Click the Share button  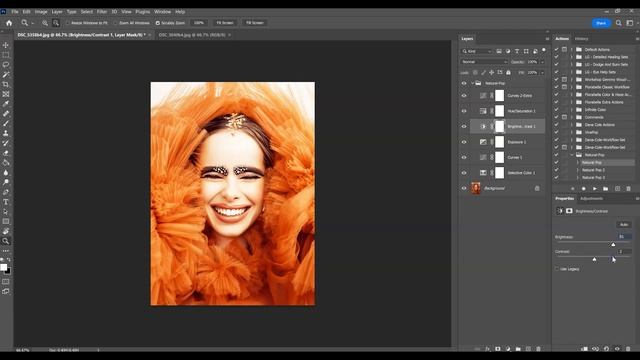601,23
